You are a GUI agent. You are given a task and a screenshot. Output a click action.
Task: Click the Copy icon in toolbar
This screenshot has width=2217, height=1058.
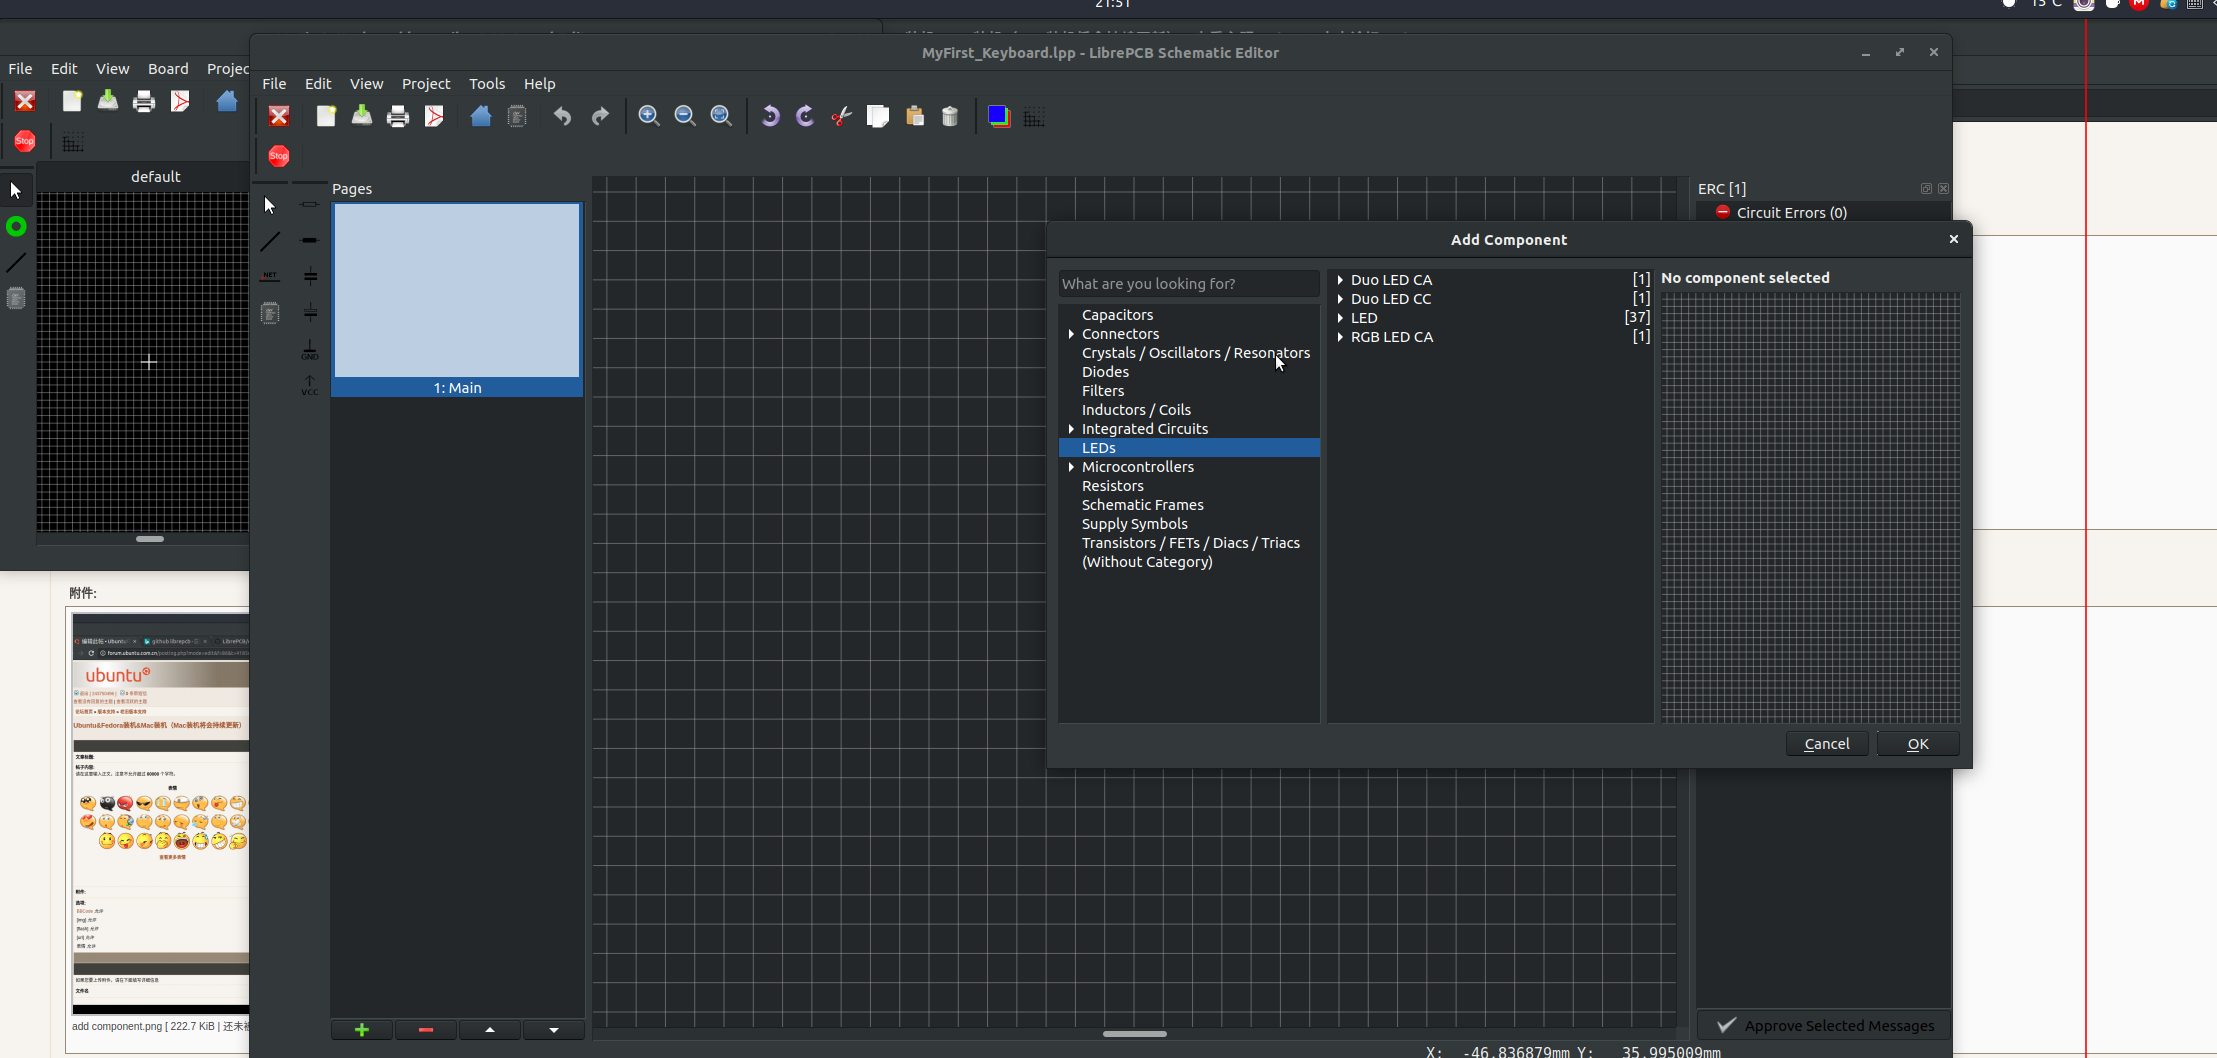tap(878, 117)
